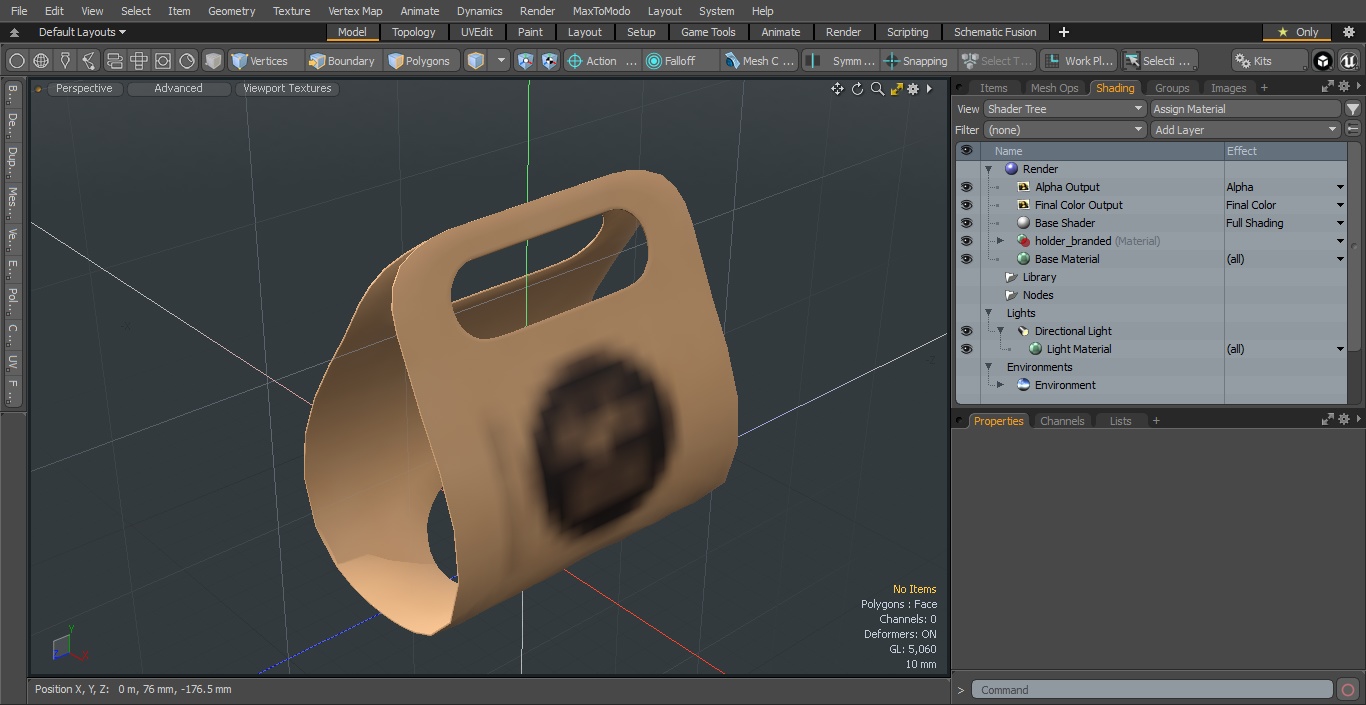
Task: Expand the holder_branded material group
Action: [1000, 241]
